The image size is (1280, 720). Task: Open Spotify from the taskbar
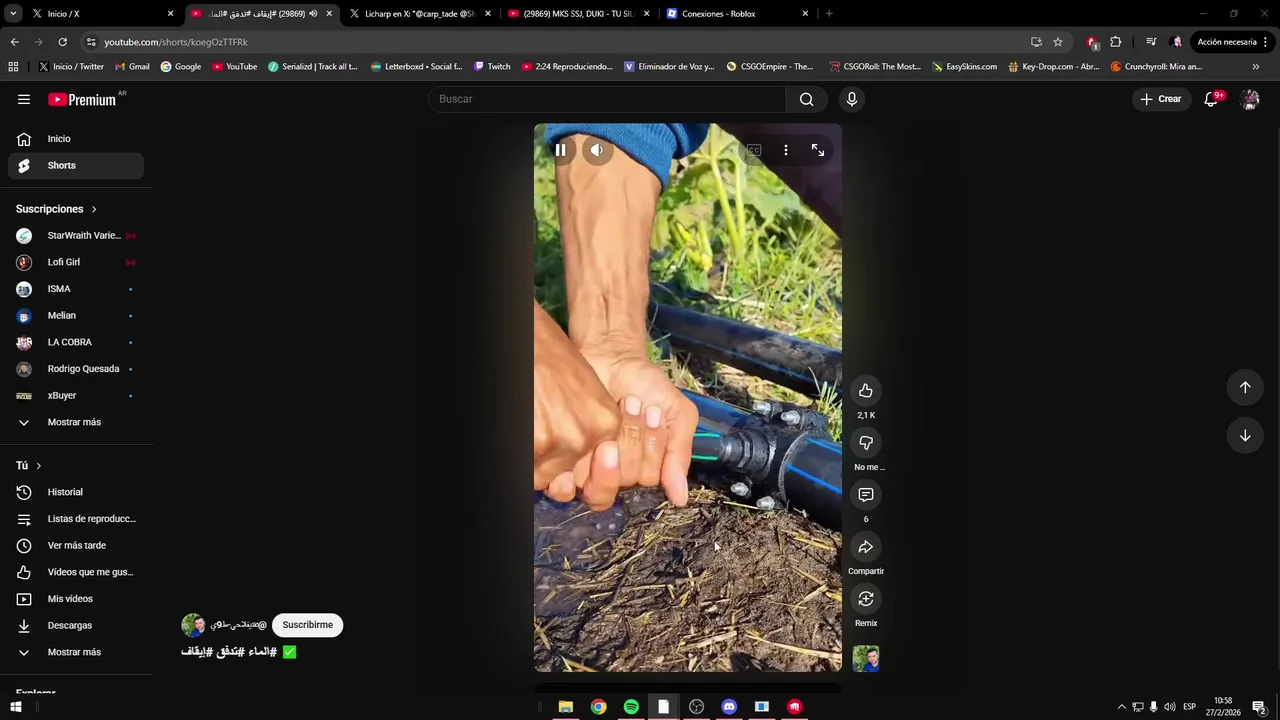coord(631,707)
